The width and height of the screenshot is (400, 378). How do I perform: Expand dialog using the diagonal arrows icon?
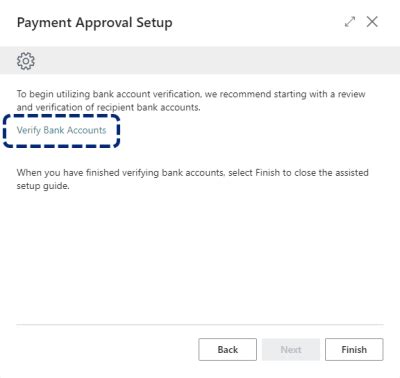[x=350, y=22]
